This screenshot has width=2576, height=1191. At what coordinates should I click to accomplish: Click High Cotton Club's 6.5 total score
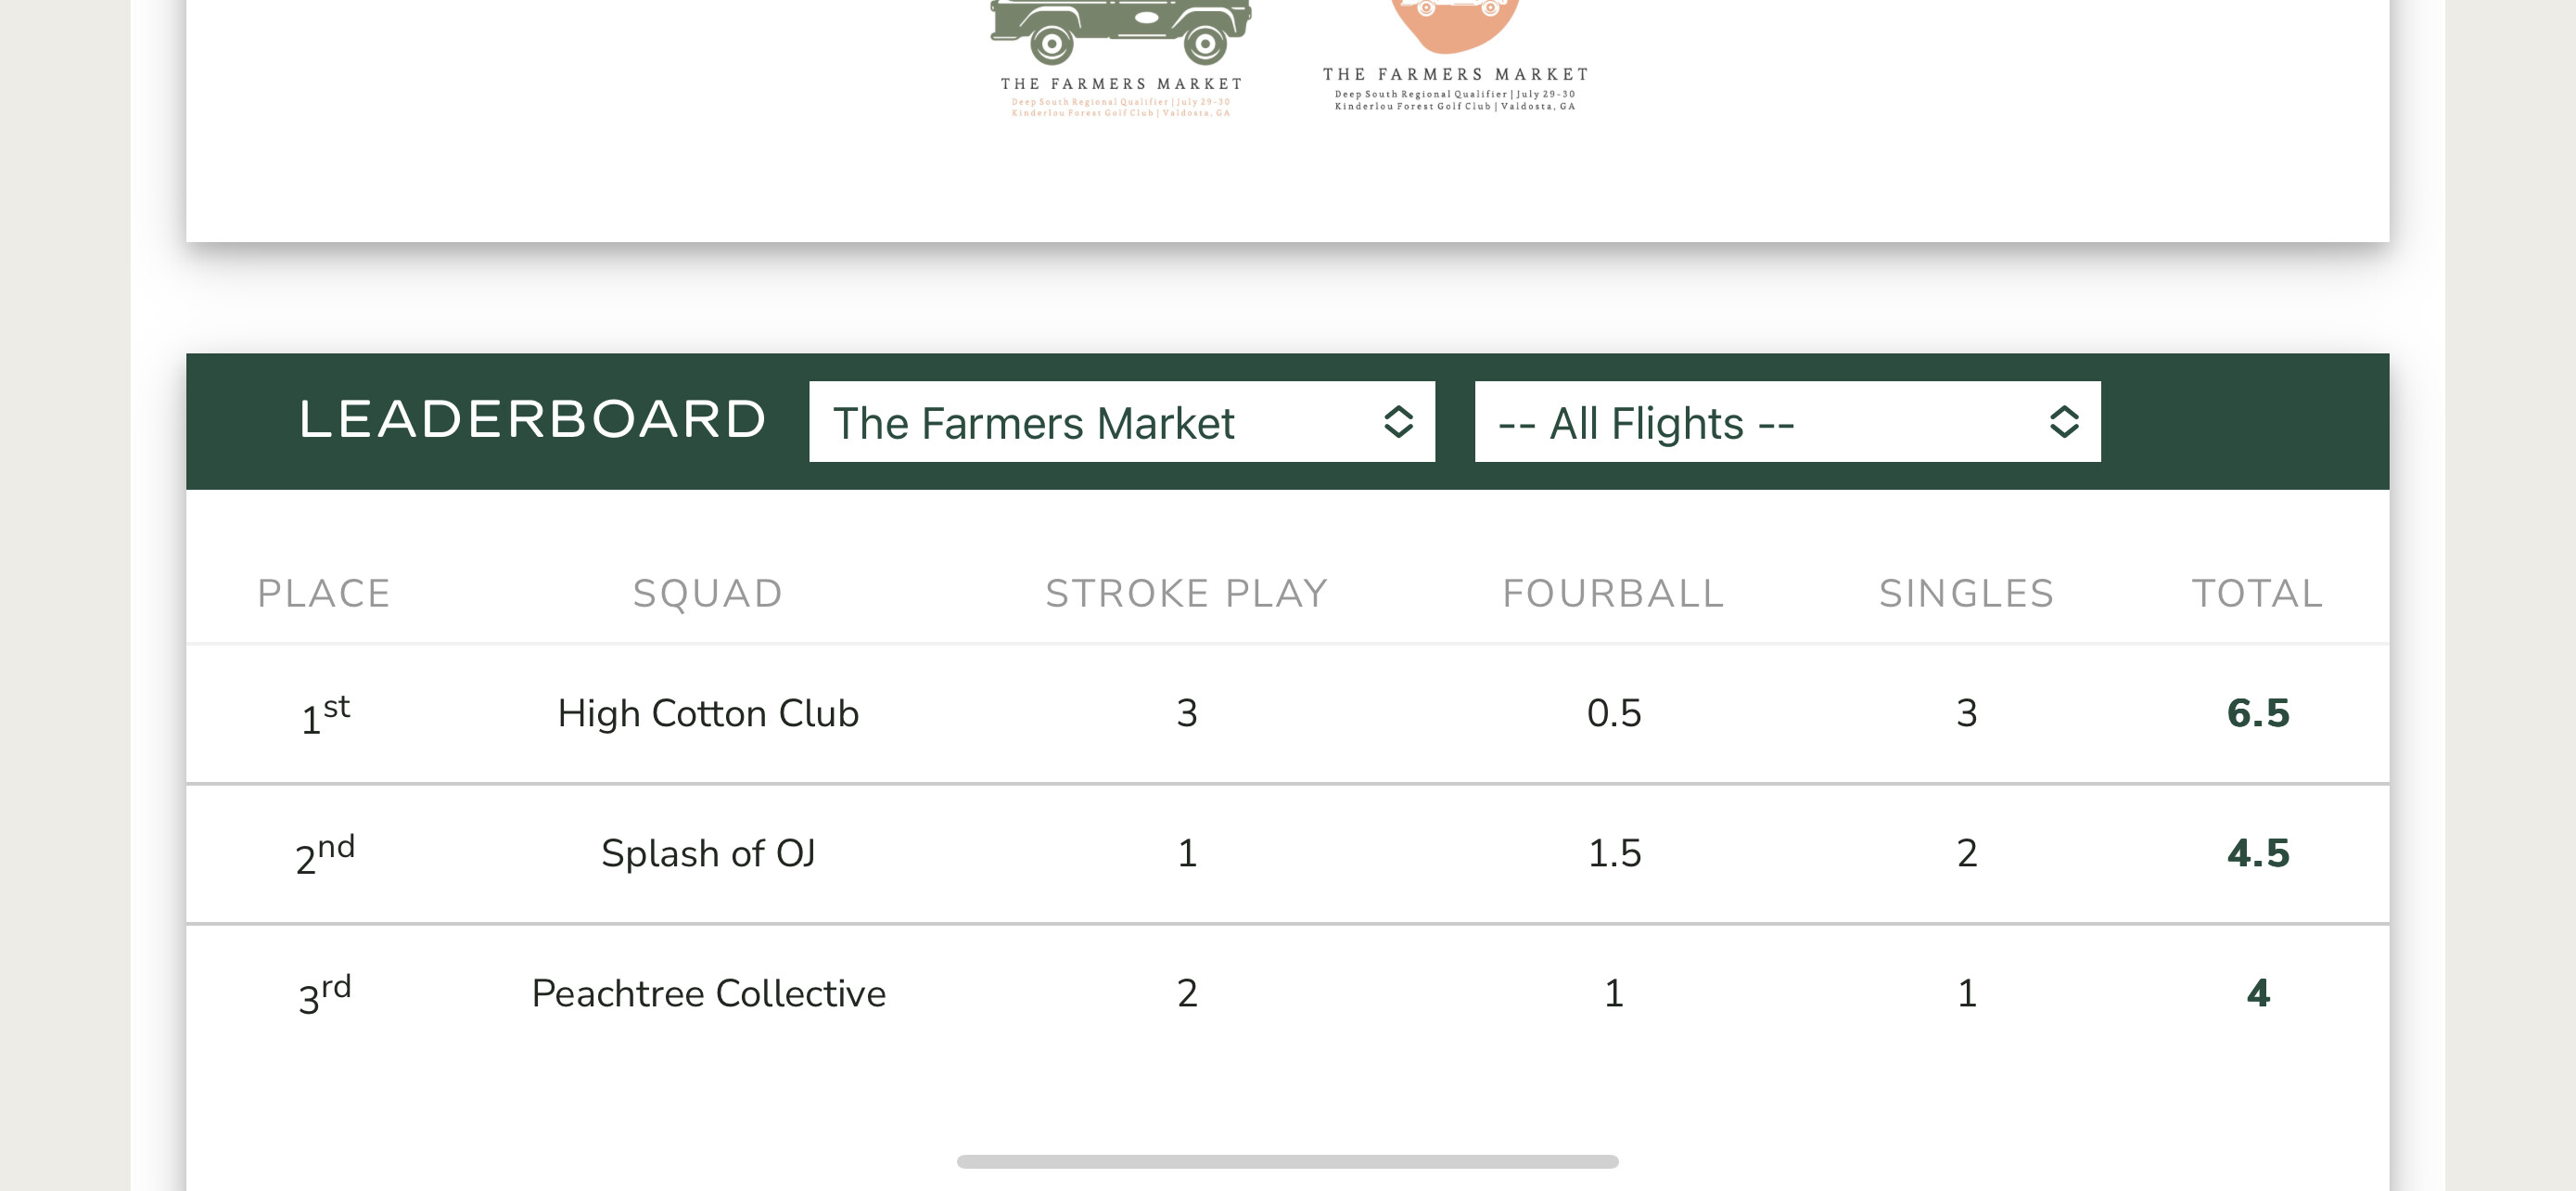pyautogui.click(x=2258, y=714)
